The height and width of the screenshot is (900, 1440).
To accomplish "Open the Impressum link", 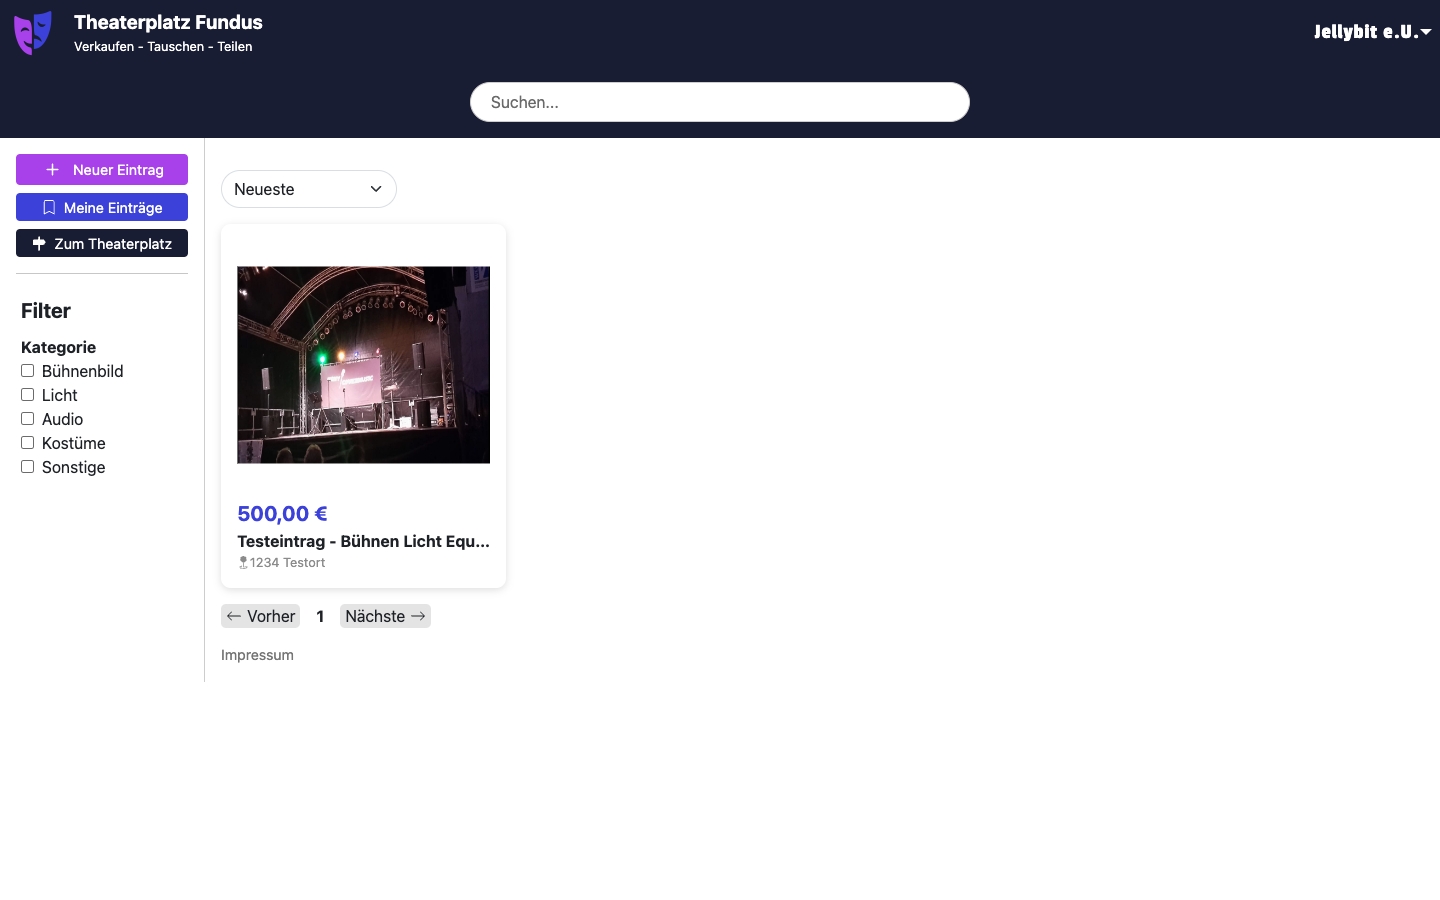I will click(257, 655).
